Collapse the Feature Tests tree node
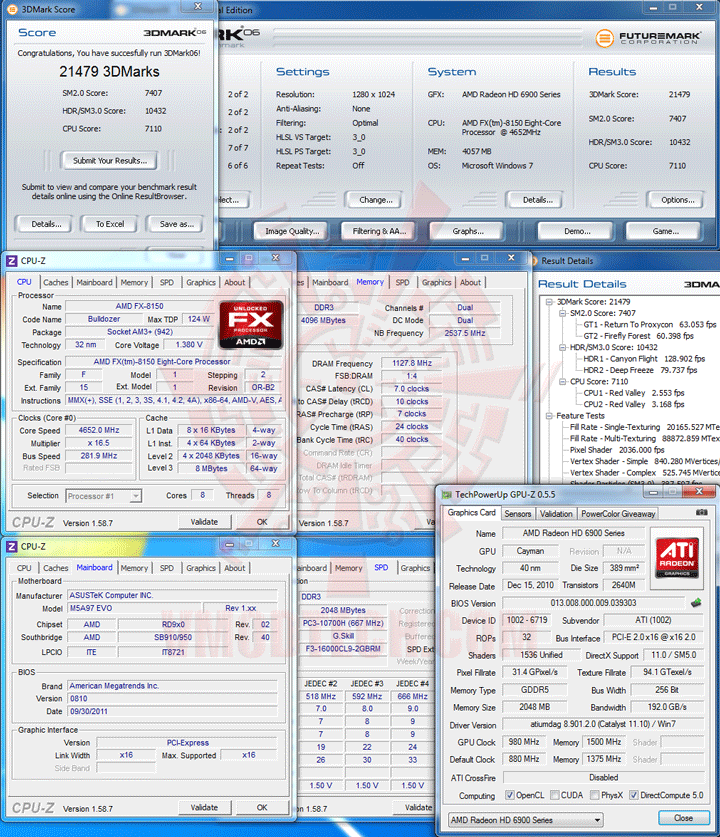720x837 pixels. [549, 416]
